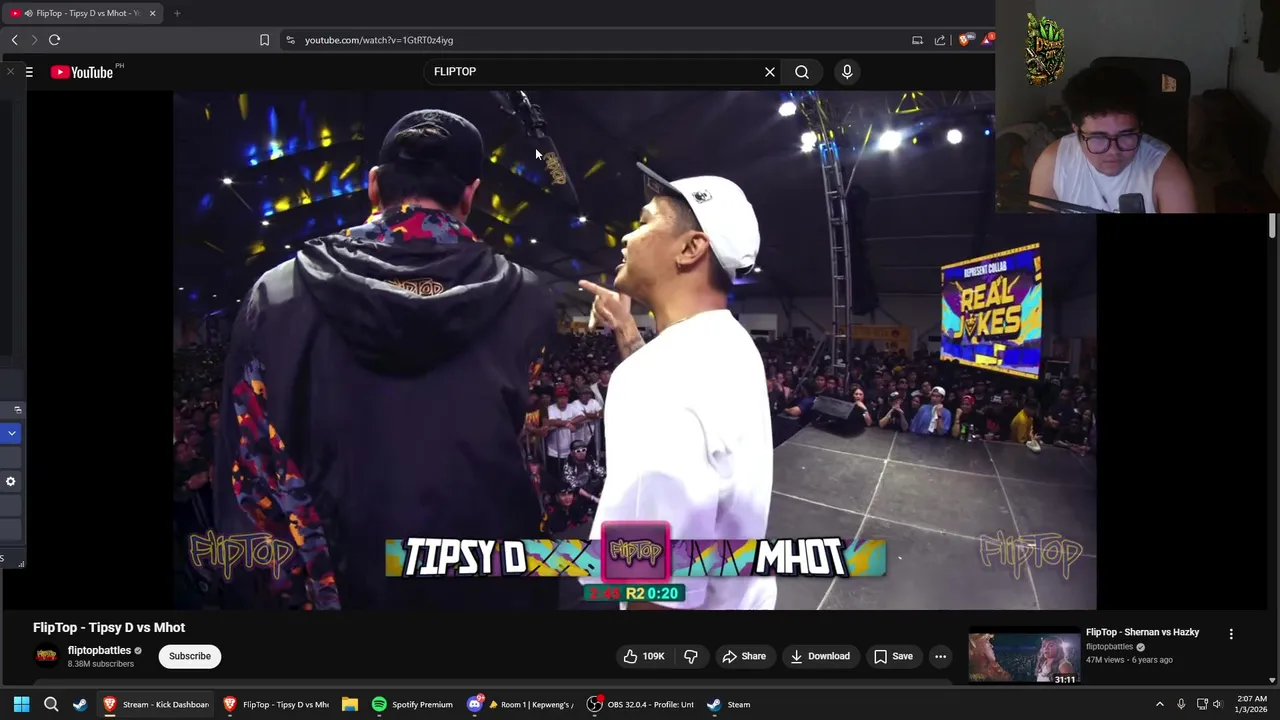1280x720 pixels.
Task: Open Shernan vs Hazky video thumbnail
Action: (1023, 657)
